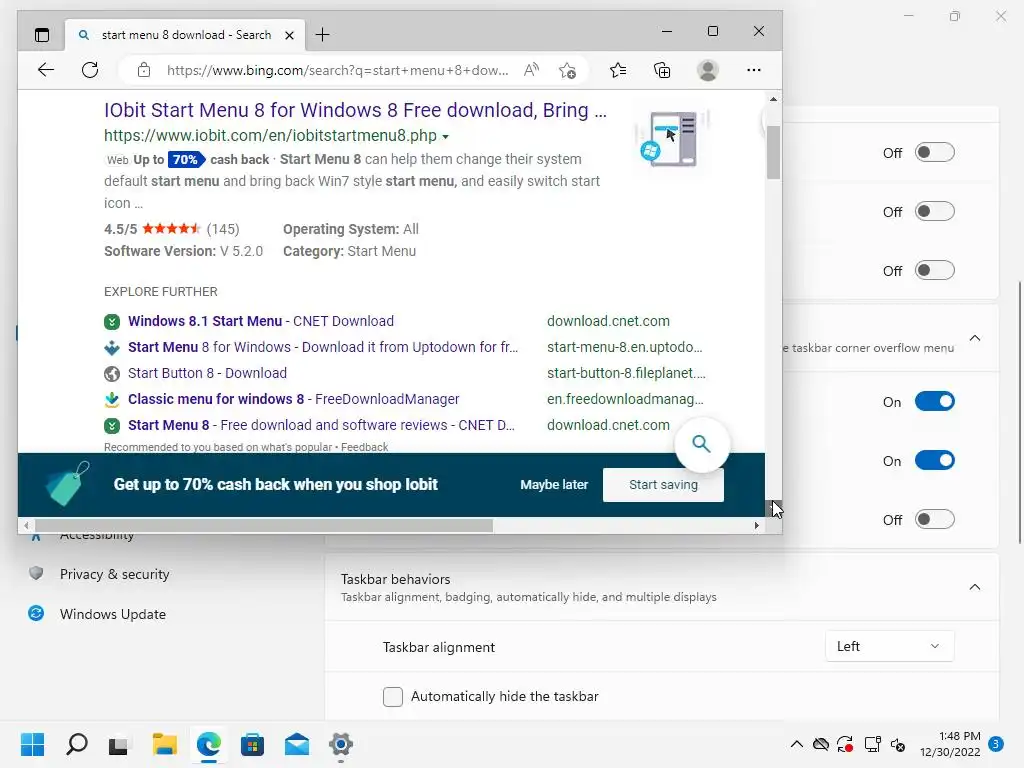
Task: Click Edge vertical scrollbar thumb
Action: 773,152
